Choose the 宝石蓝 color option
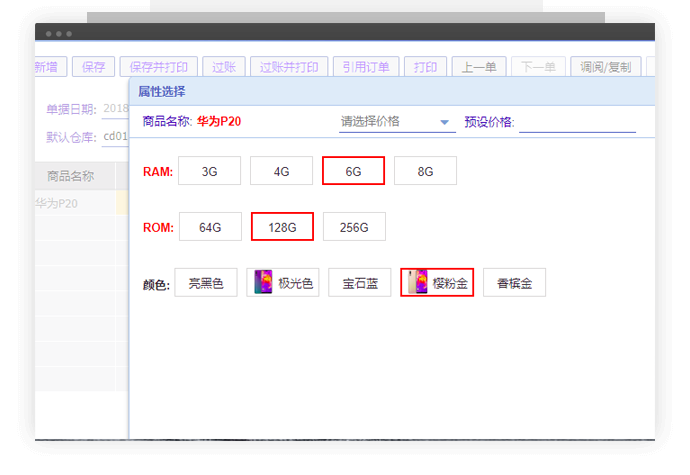690x475 pixels. pos(360,283)
